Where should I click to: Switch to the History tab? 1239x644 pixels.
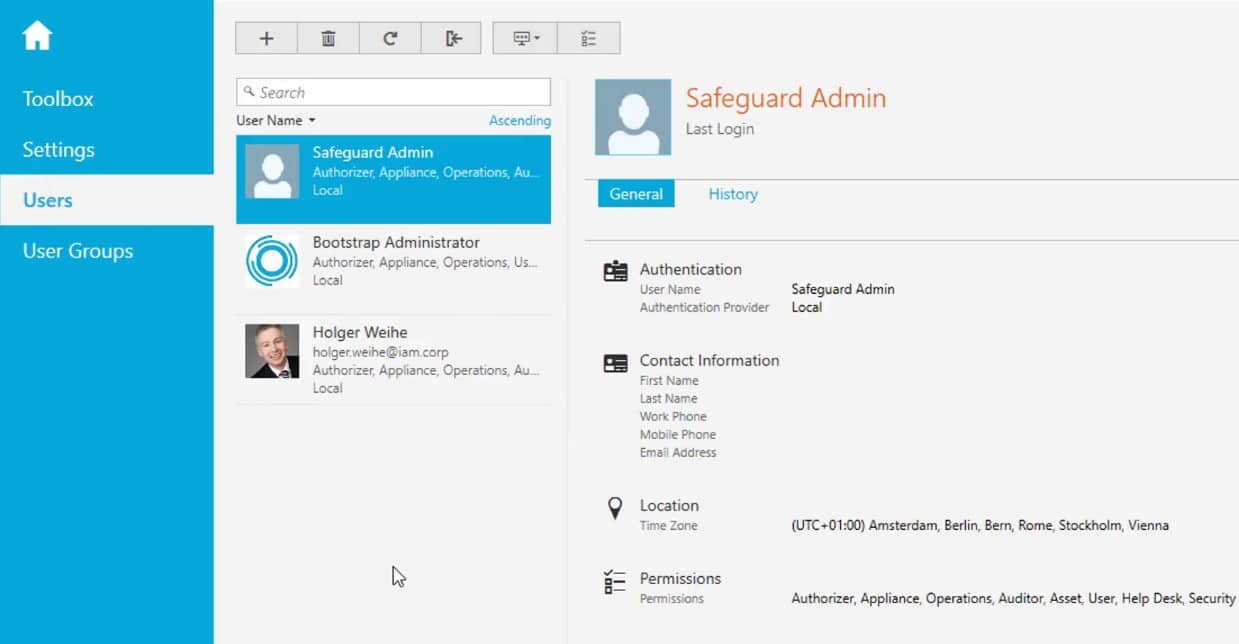733,194
